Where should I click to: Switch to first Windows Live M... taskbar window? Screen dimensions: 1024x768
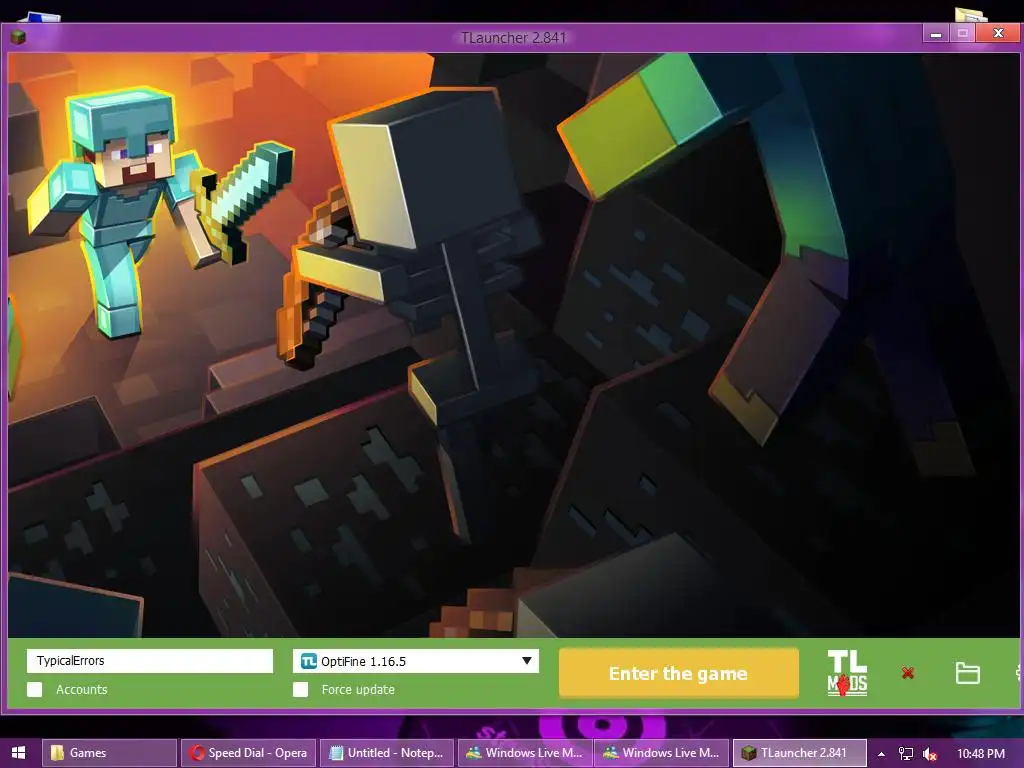tap(525, 752)
